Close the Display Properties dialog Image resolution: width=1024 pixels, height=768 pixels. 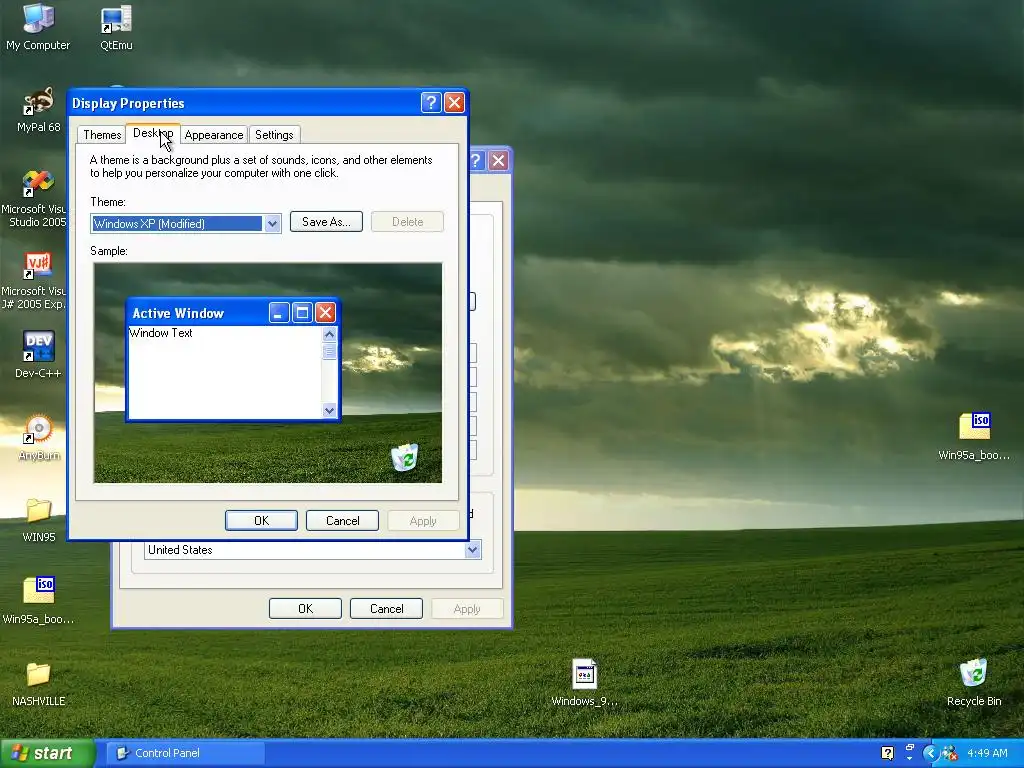[454, 103]
